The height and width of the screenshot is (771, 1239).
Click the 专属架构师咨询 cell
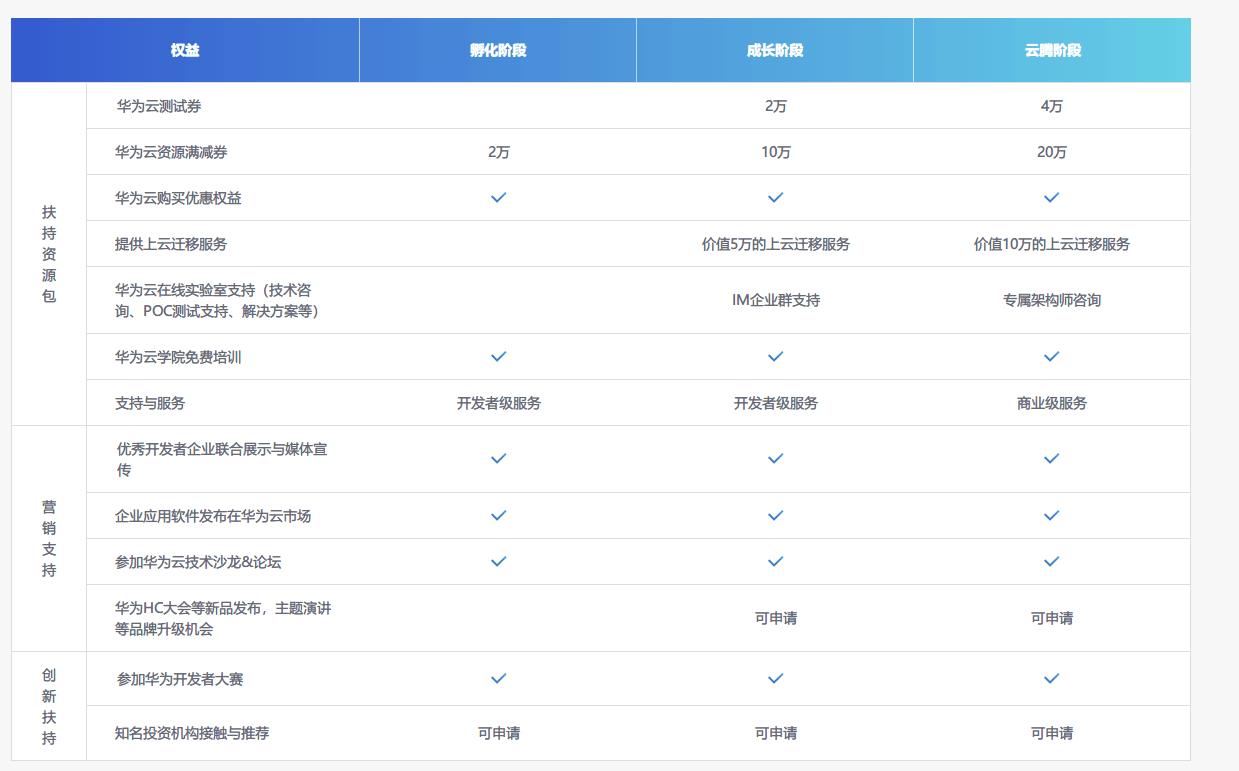coord(1051,300)
